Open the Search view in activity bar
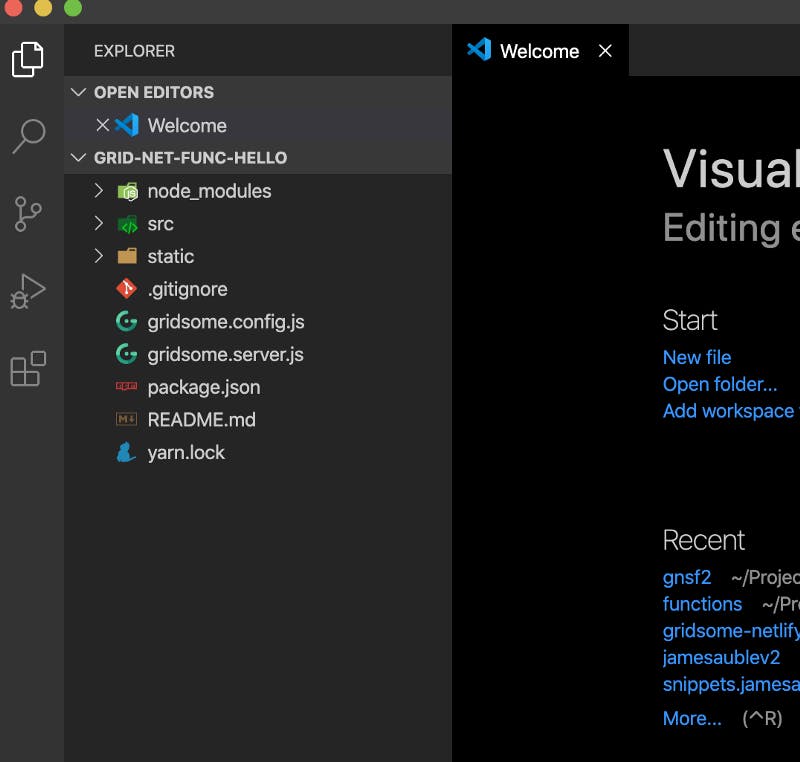The height and width of the screenshot is (762, 800). [29, 136]
